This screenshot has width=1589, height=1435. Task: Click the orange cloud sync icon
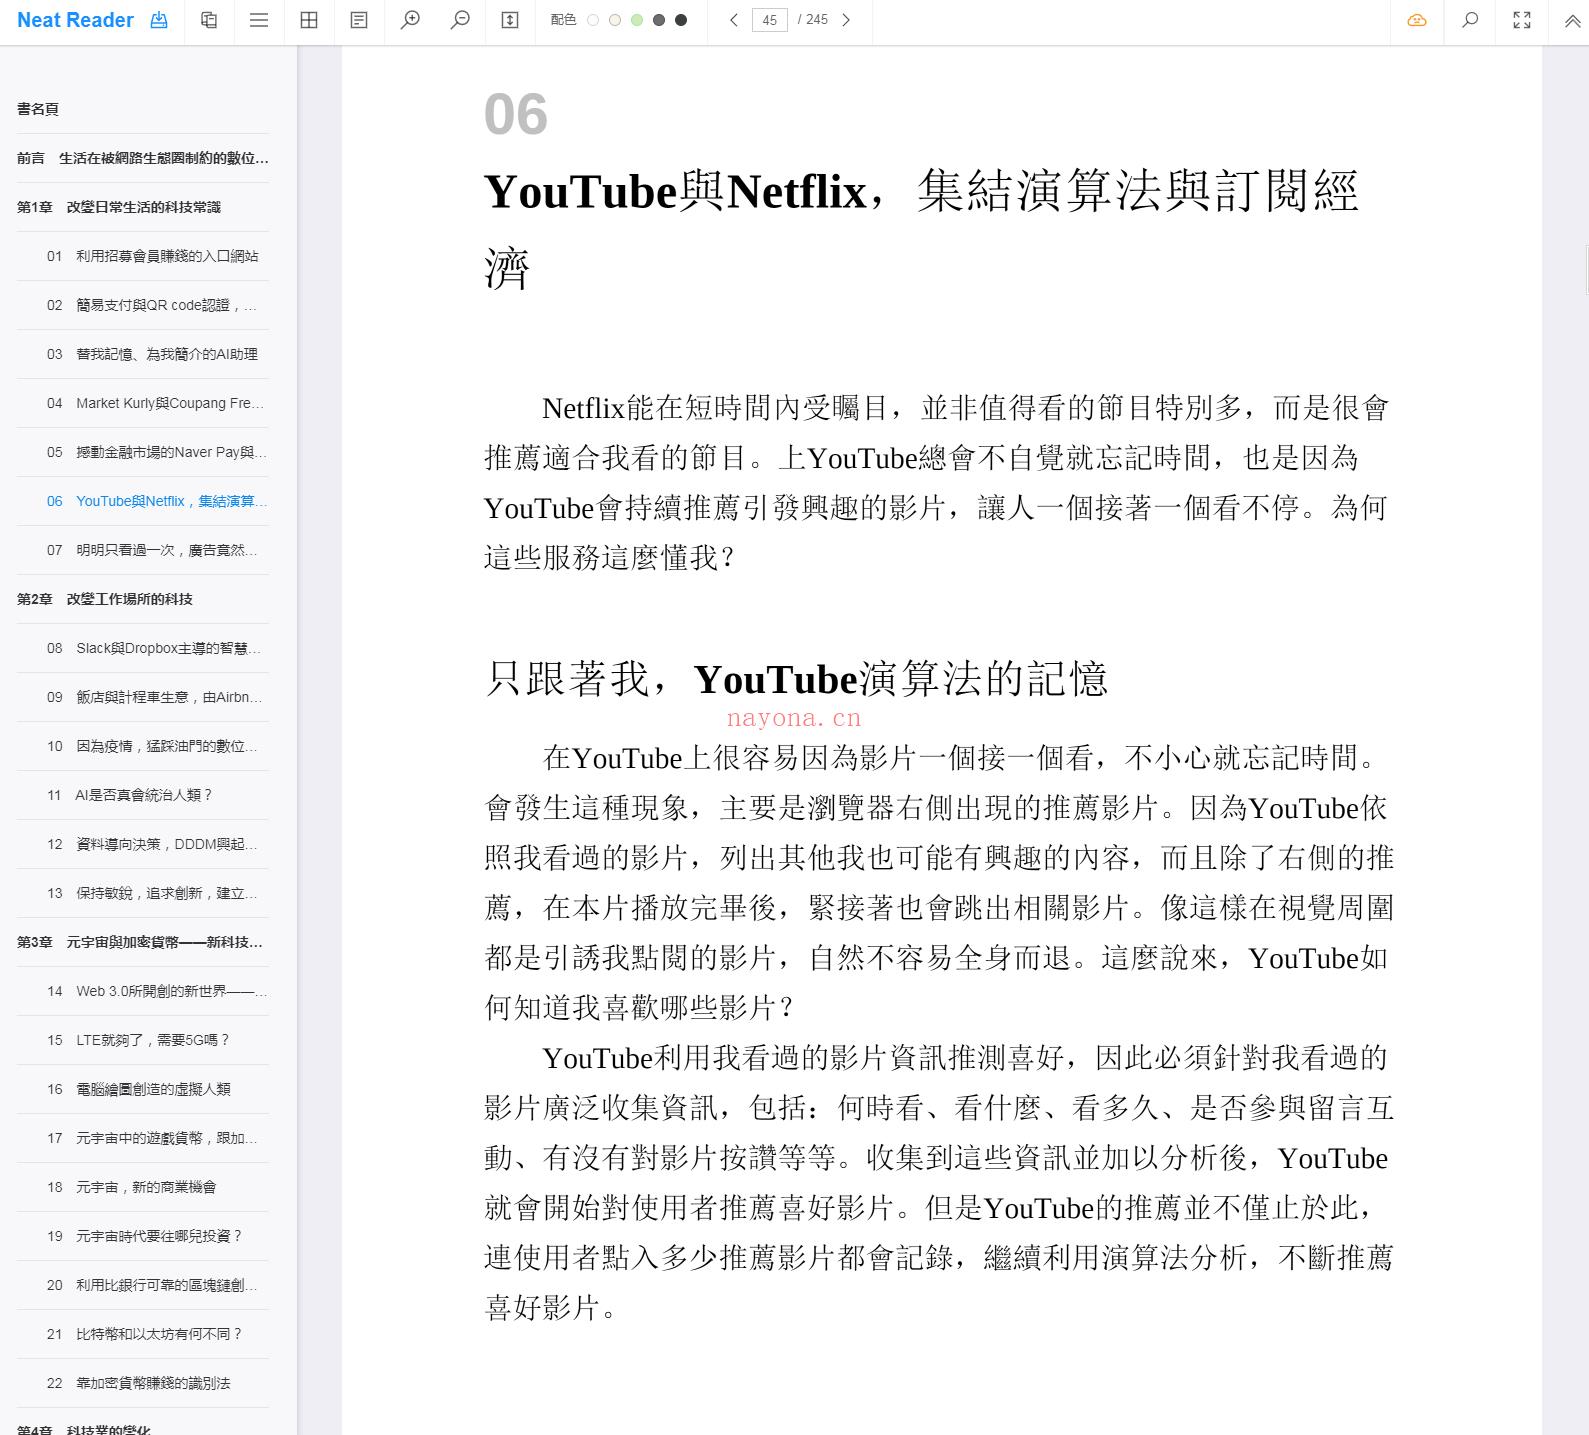pos(1417,20)
